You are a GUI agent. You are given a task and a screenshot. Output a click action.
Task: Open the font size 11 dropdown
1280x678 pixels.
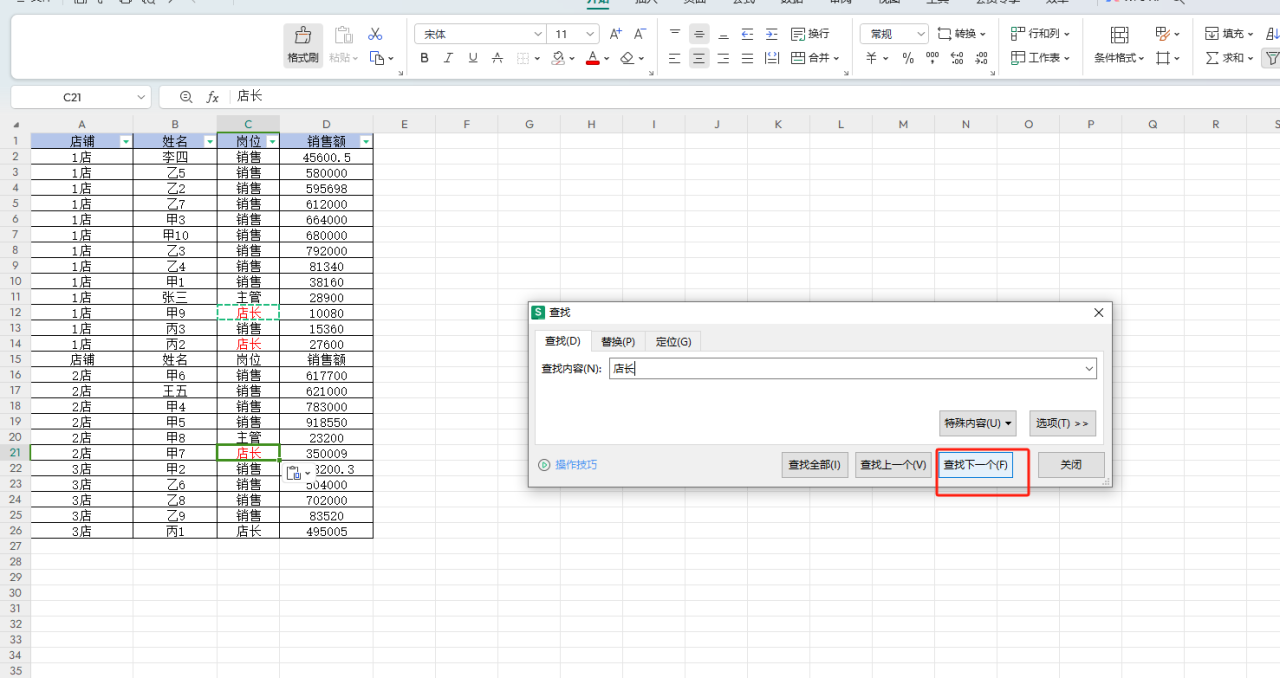[589, 34]
